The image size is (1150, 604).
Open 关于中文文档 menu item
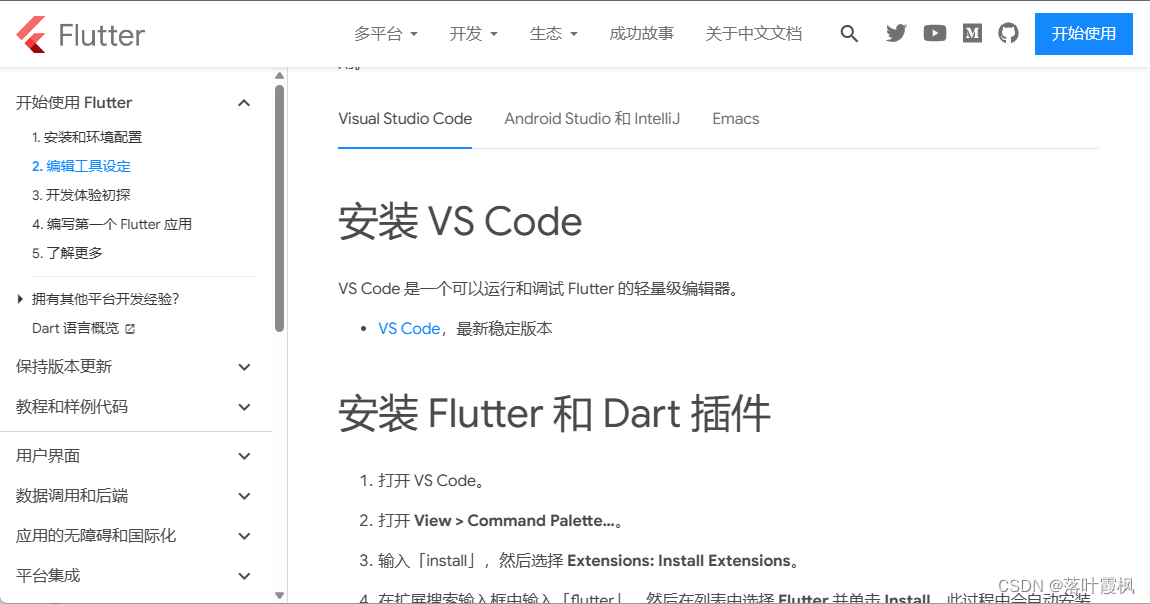[x=753, y=34]
